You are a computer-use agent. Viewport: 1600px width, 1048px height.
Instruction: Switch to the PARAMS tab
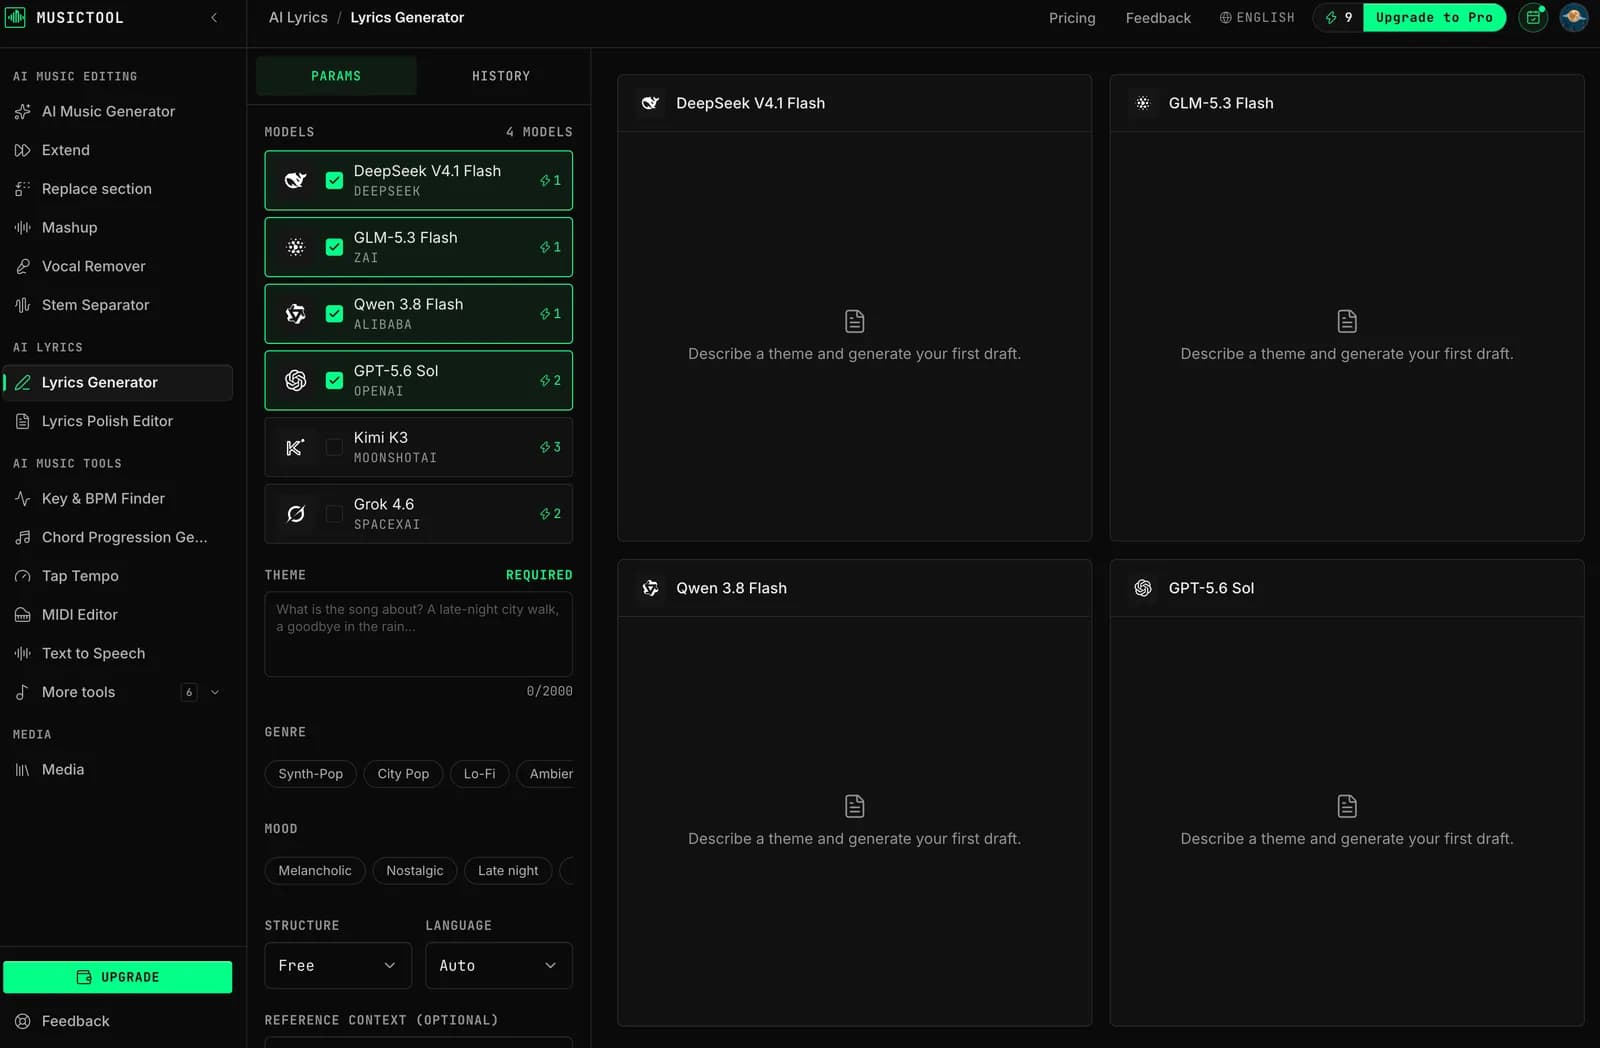pyautogui.click(x=336, y=76)
